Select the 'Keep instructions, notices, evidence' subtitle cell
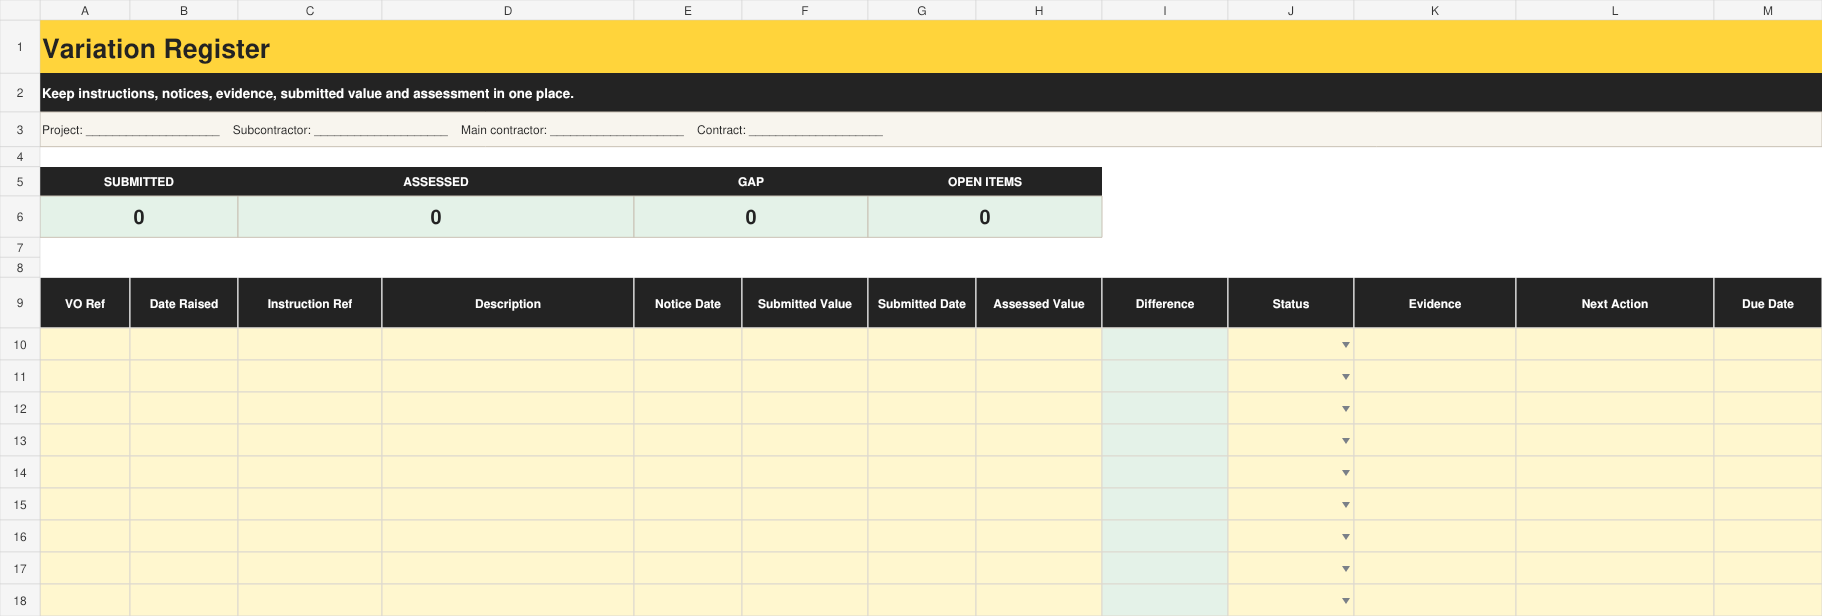Screen dimensions: 1822x616 (930, 92)
